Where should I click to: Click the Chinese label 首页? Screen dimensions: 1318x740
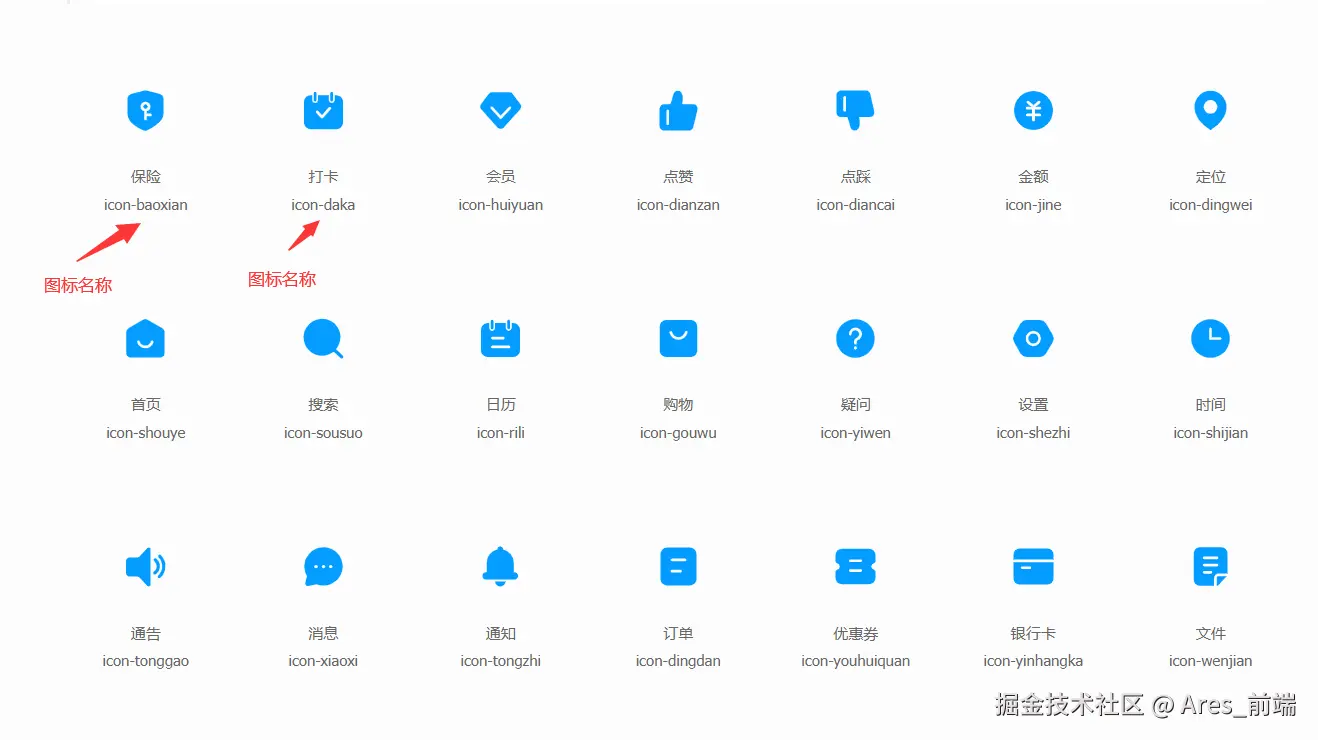click(x=145, y=405)
